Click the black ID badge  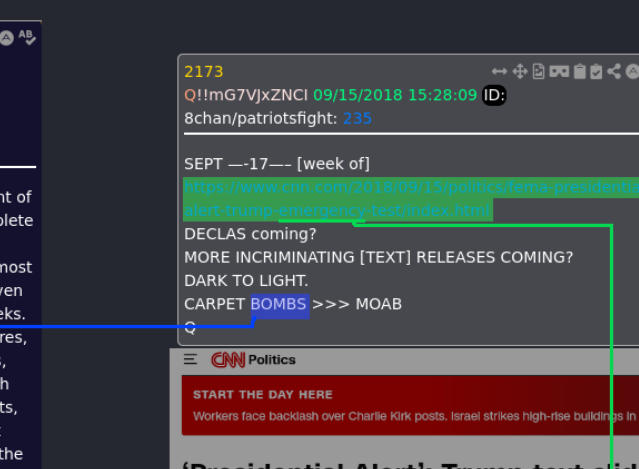[494, 95]
